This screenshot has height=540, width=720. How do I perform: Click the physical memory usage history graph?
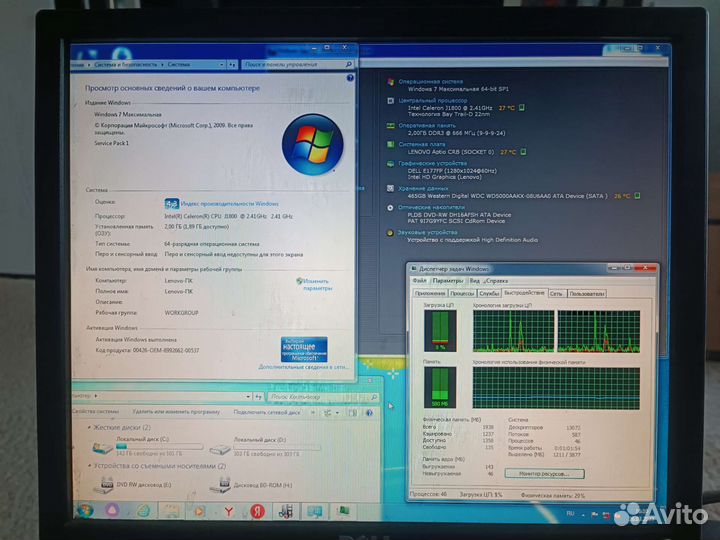coord(556,388)
